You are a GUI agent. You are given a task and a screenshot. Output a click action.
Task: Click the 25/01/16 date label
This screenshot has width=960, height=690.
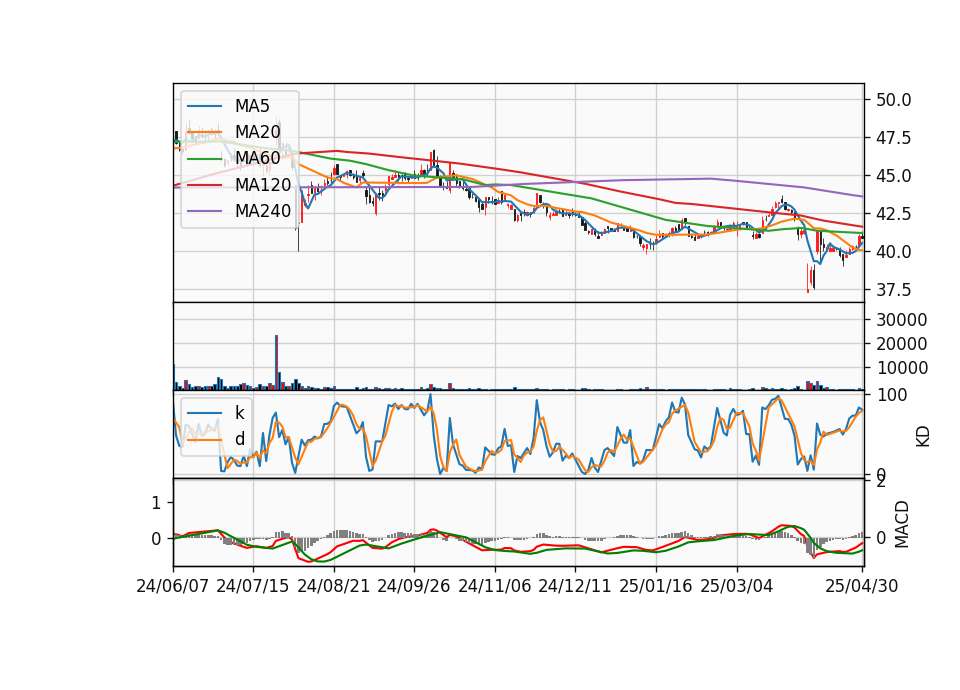click(656, 586)
